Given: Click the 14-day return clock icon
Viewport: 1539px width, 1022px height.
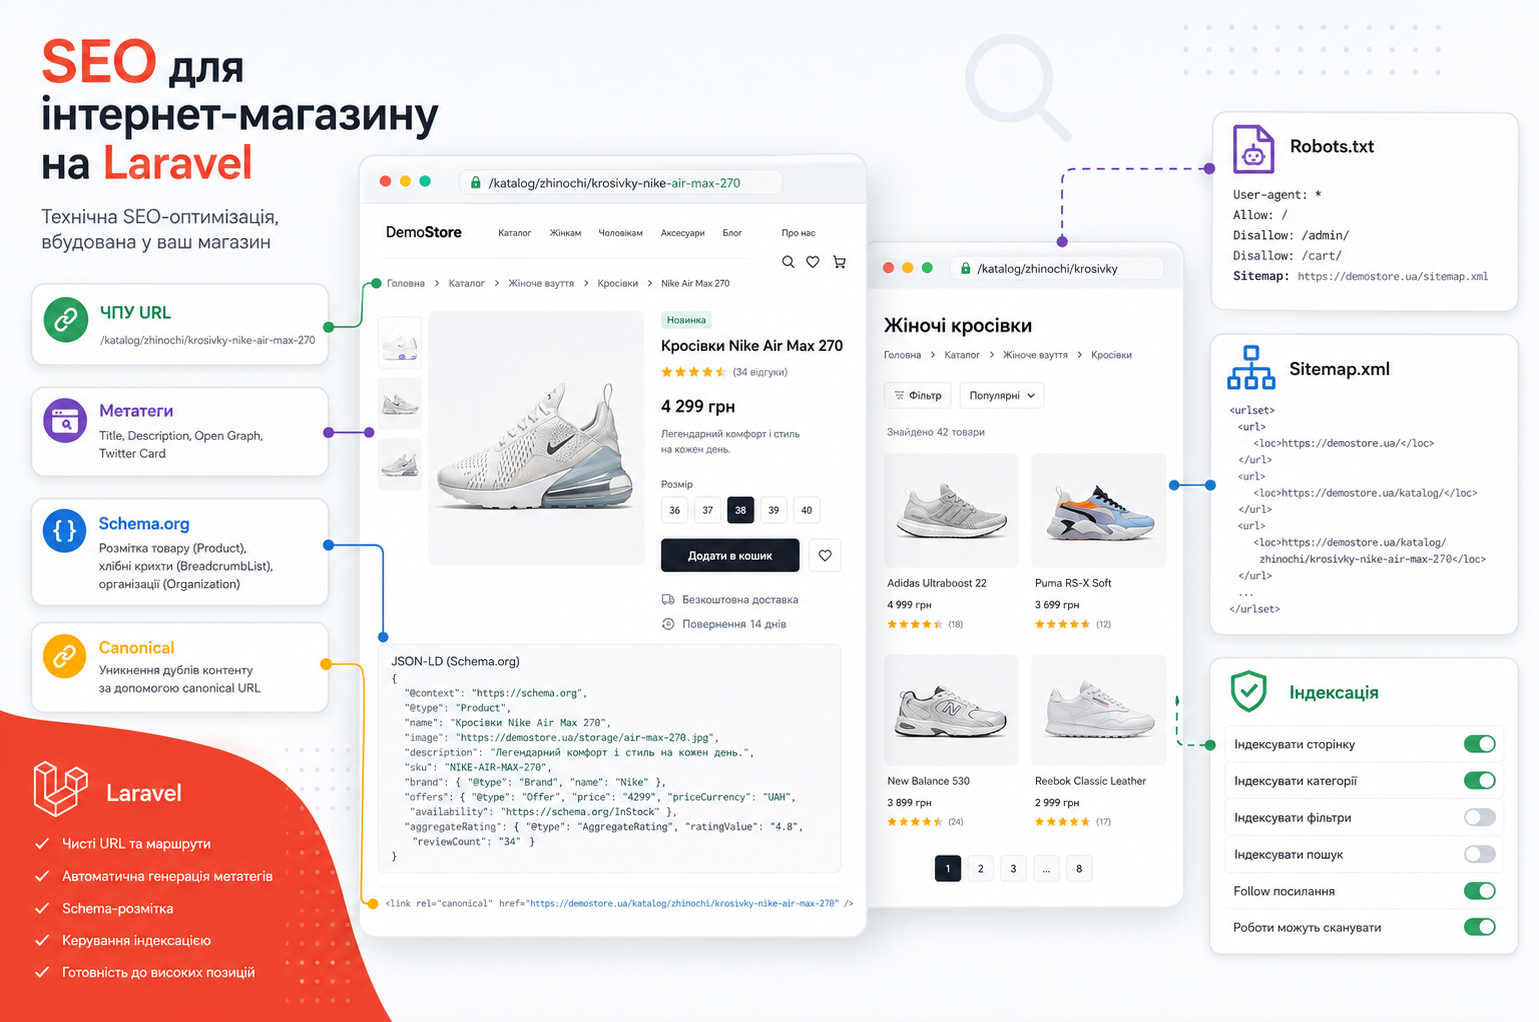Looking at the screenshot, I should 668,624.
